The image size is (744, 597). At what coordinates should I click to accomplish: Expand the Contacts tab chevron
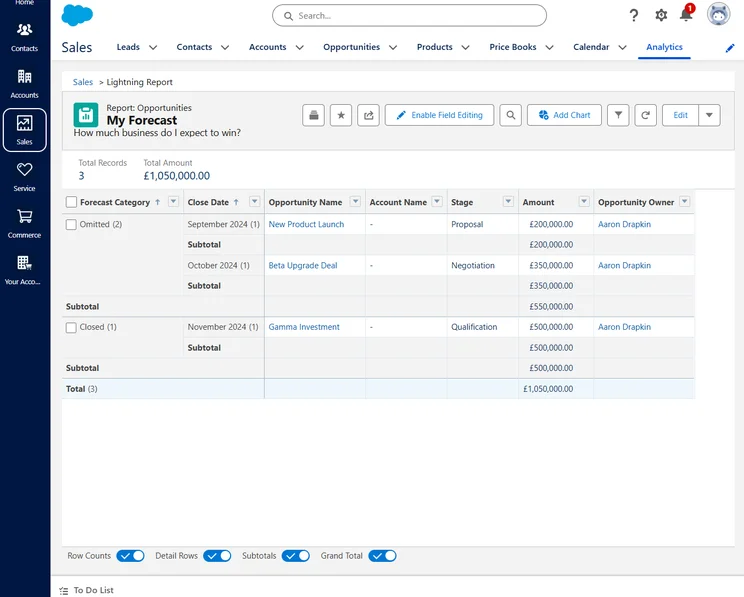(x=225, y=47)
